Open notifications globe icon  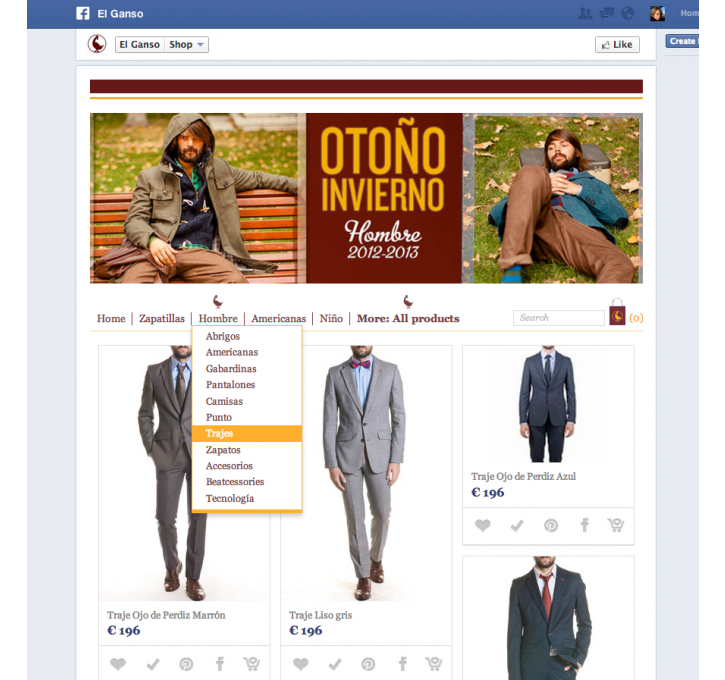pos(627,13)
